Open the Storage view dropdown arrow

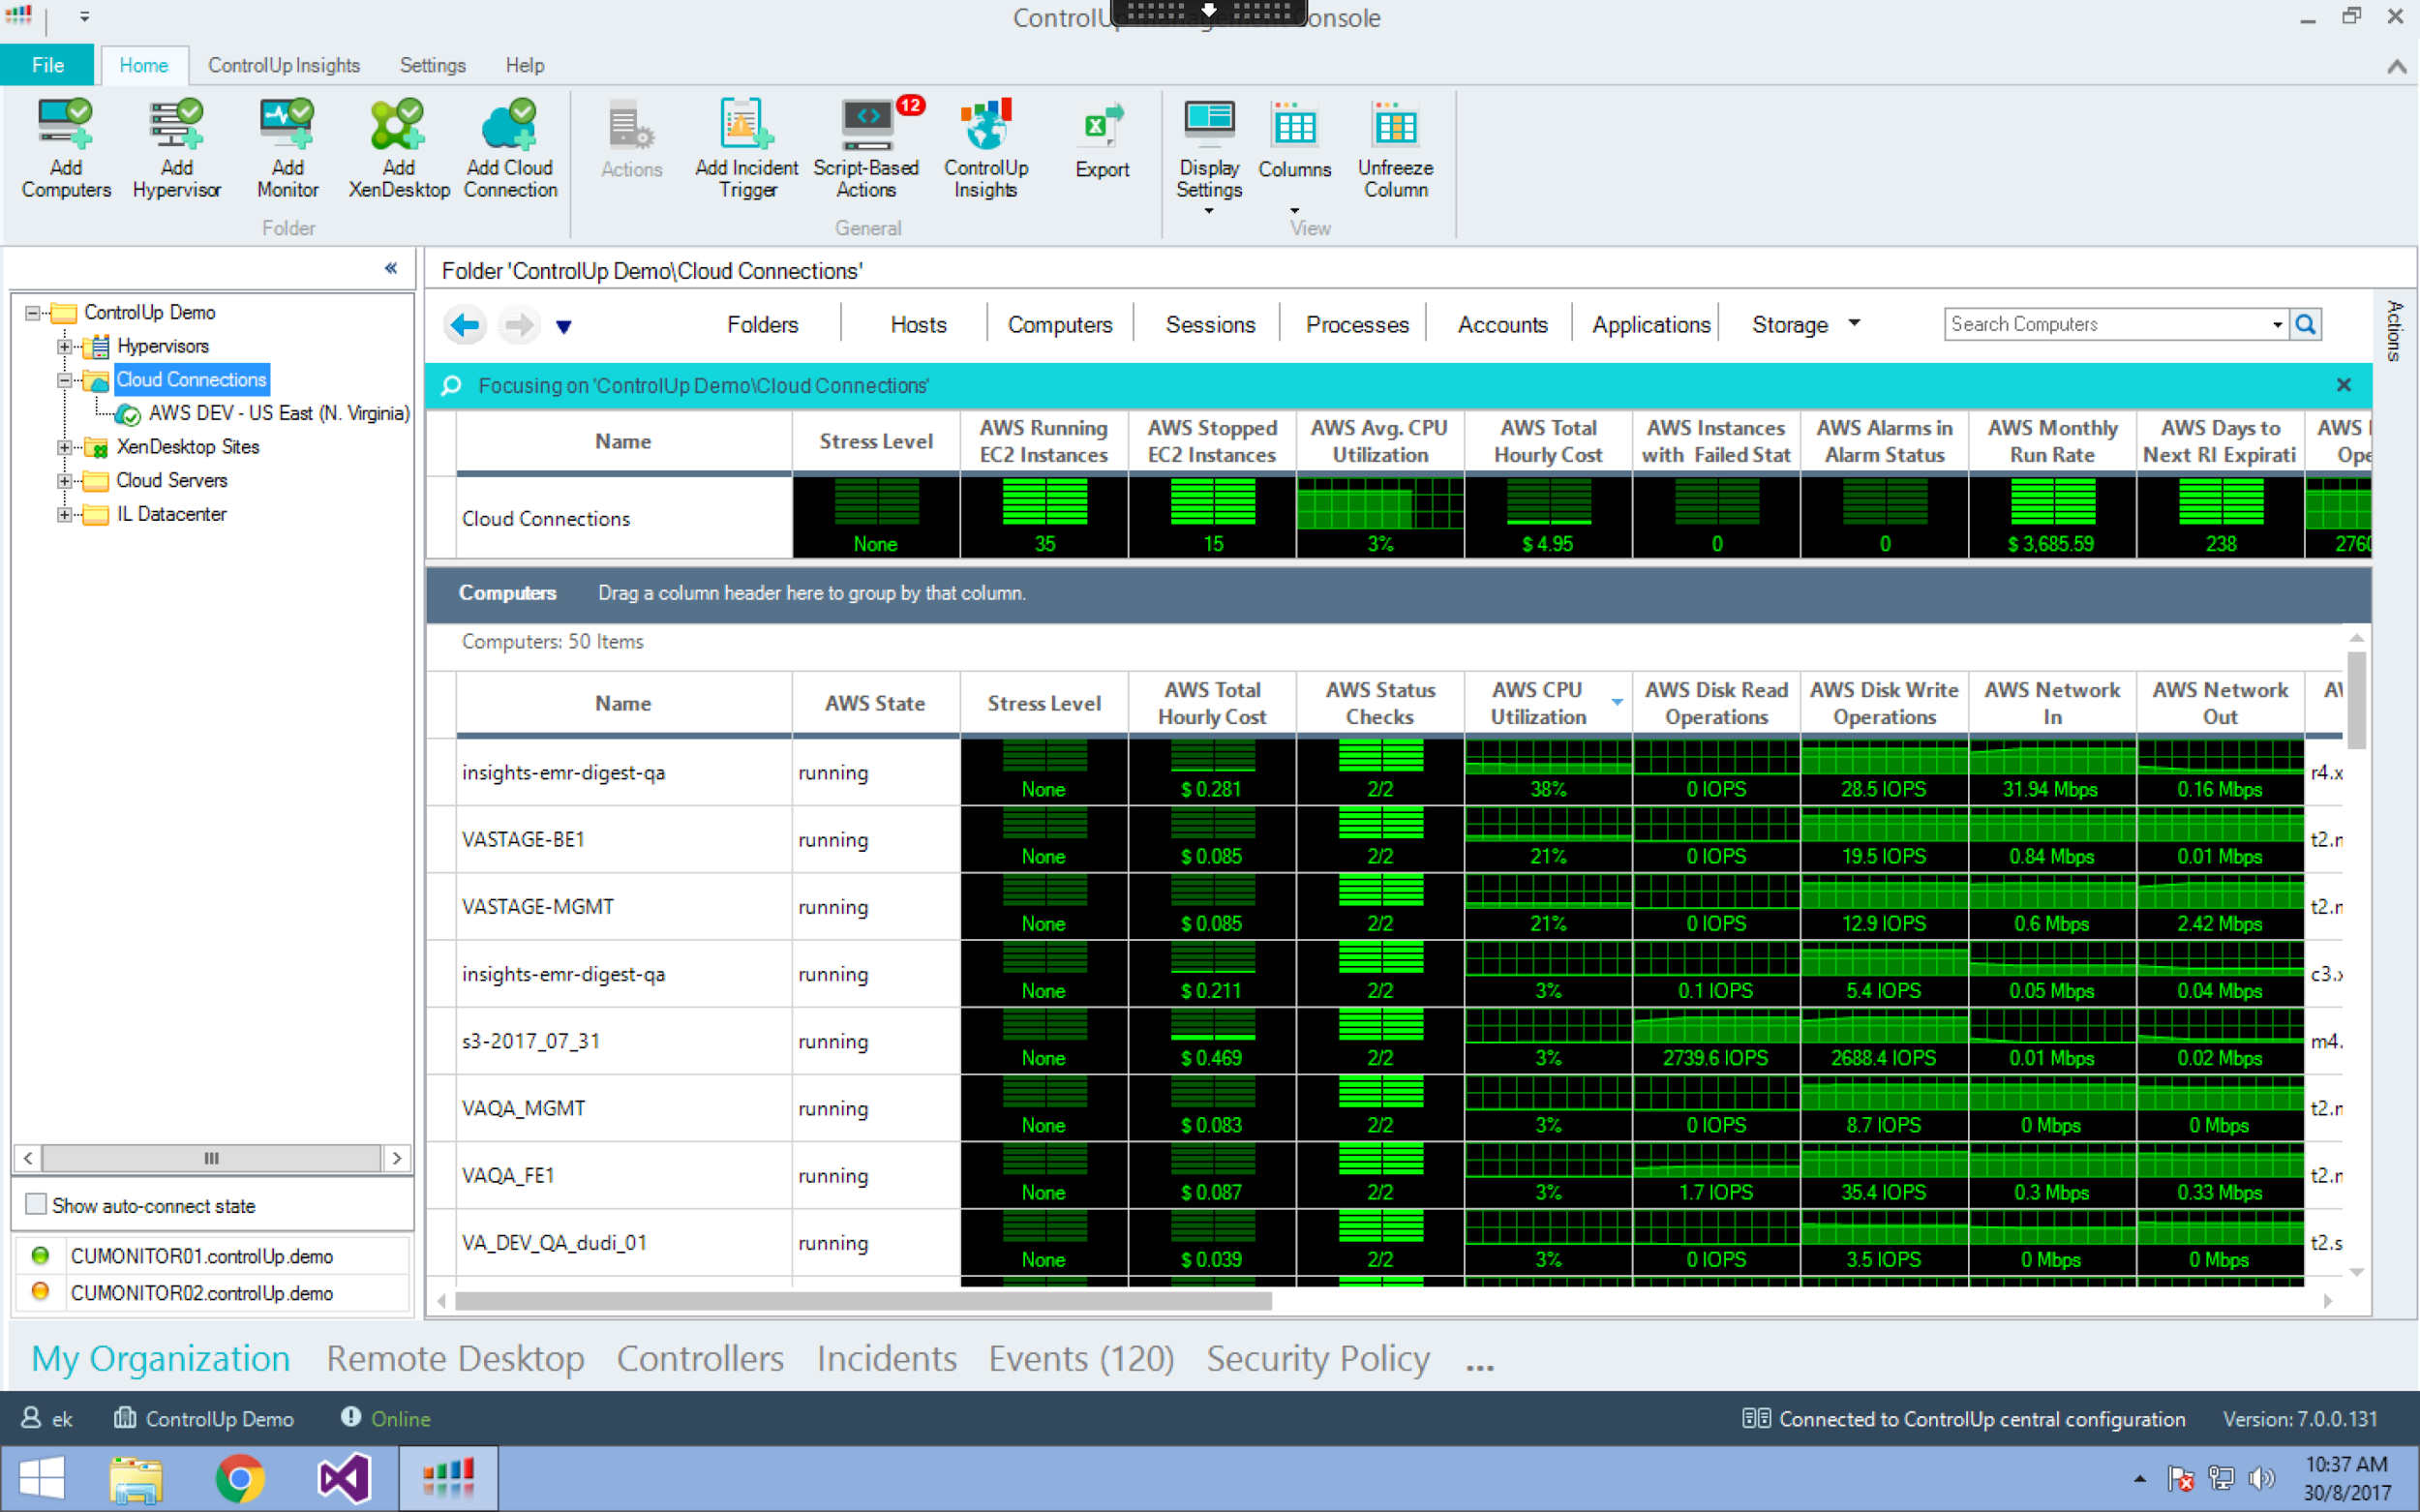point(1854,323)
